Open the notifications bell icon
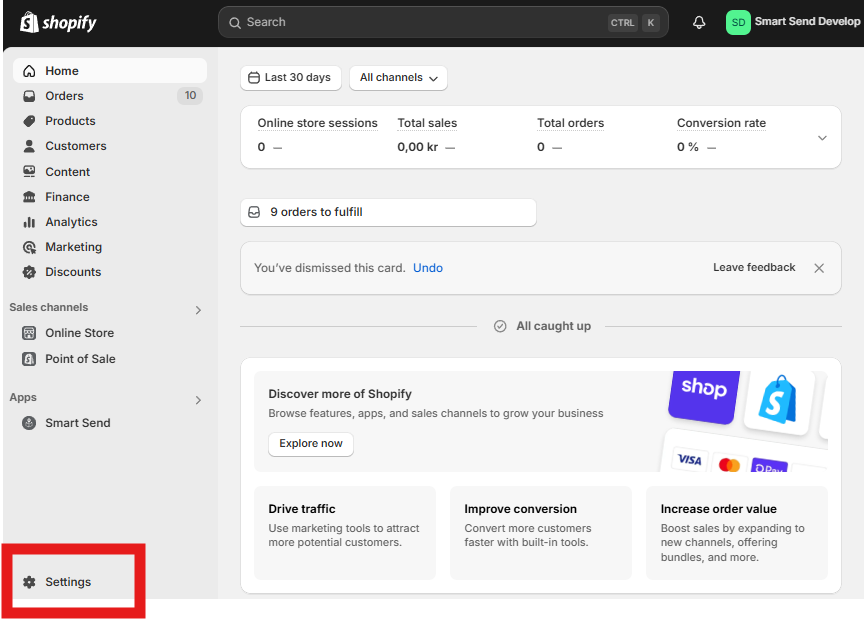 tap(699, 22)
